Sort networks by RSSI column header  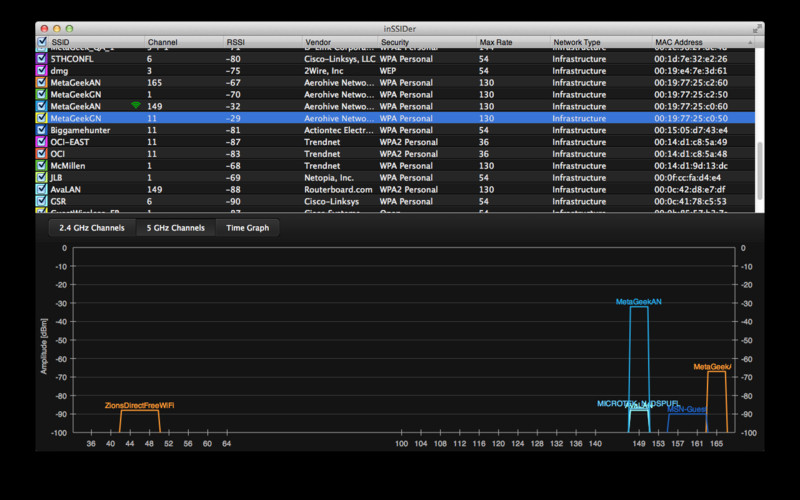(235, 42)
